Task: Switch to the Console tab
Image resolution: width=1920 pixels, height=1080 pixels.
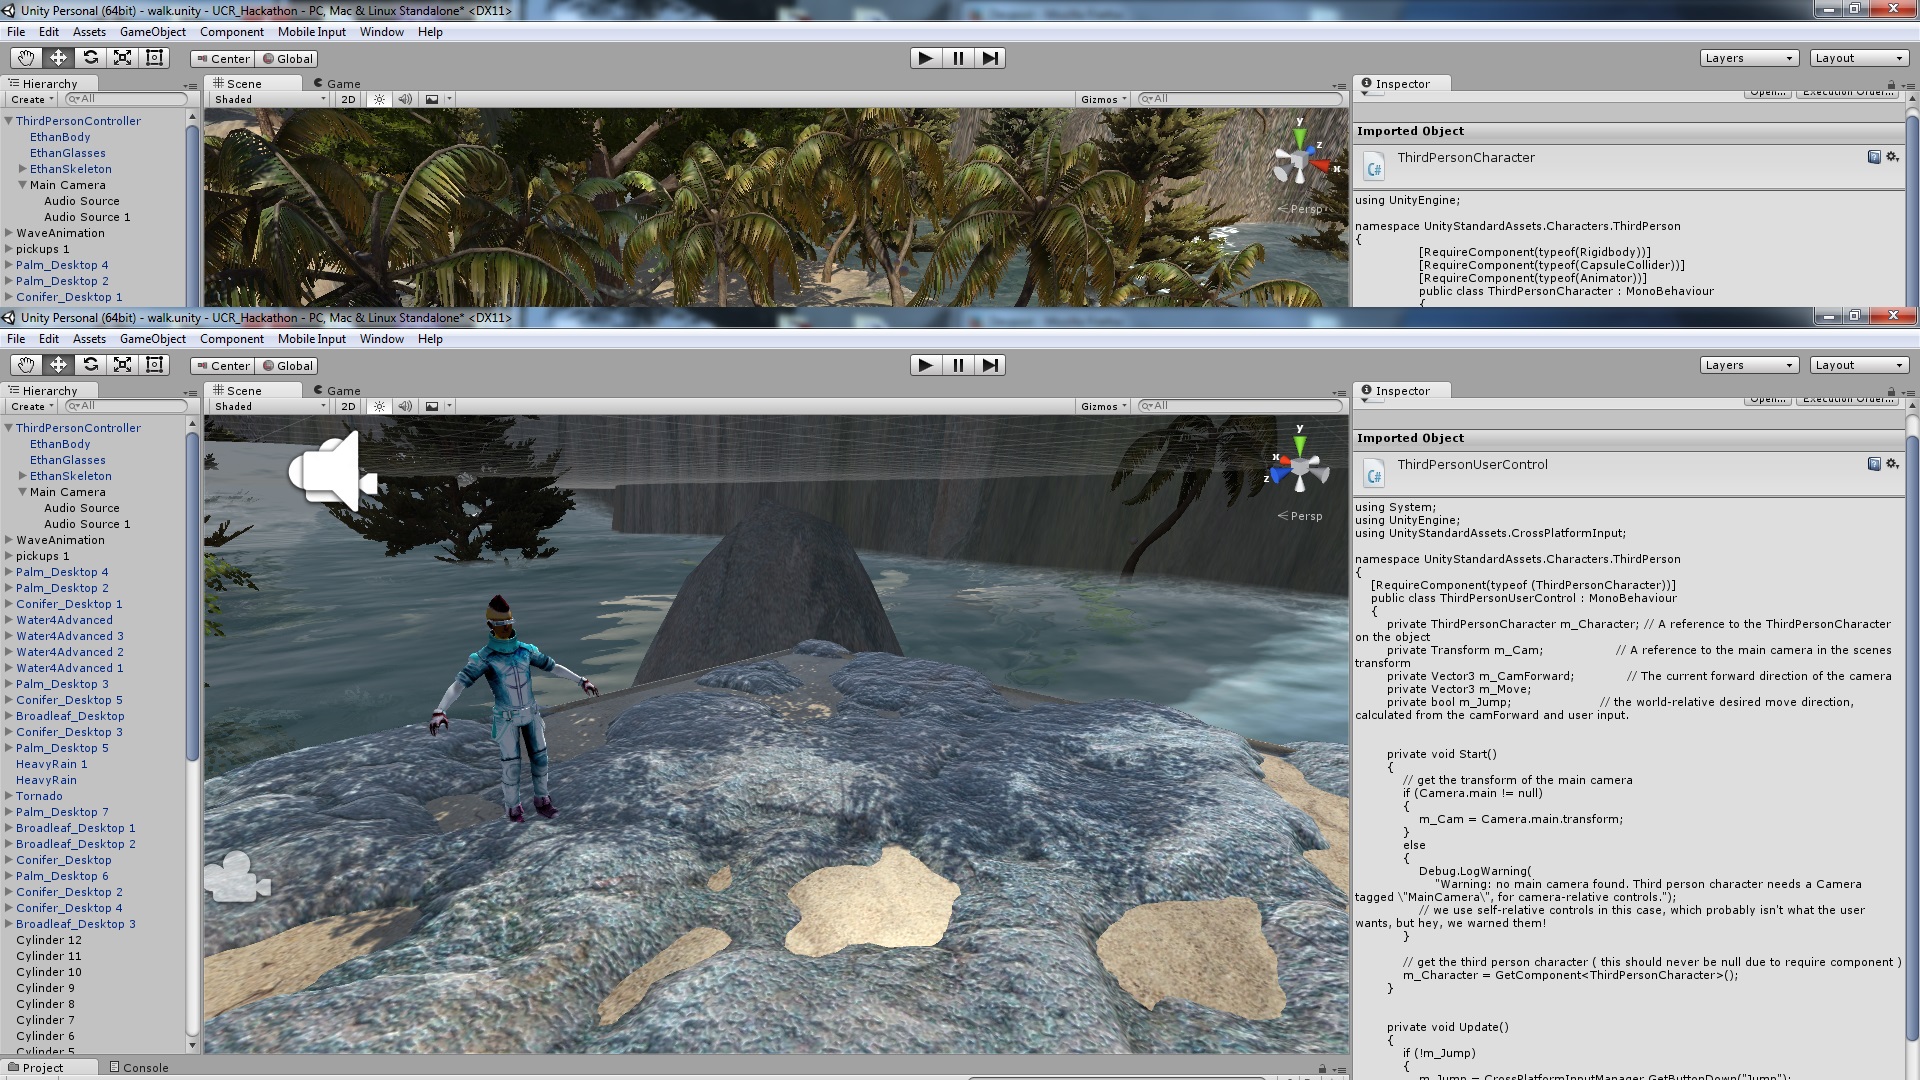Action: tap(139, 1067)
